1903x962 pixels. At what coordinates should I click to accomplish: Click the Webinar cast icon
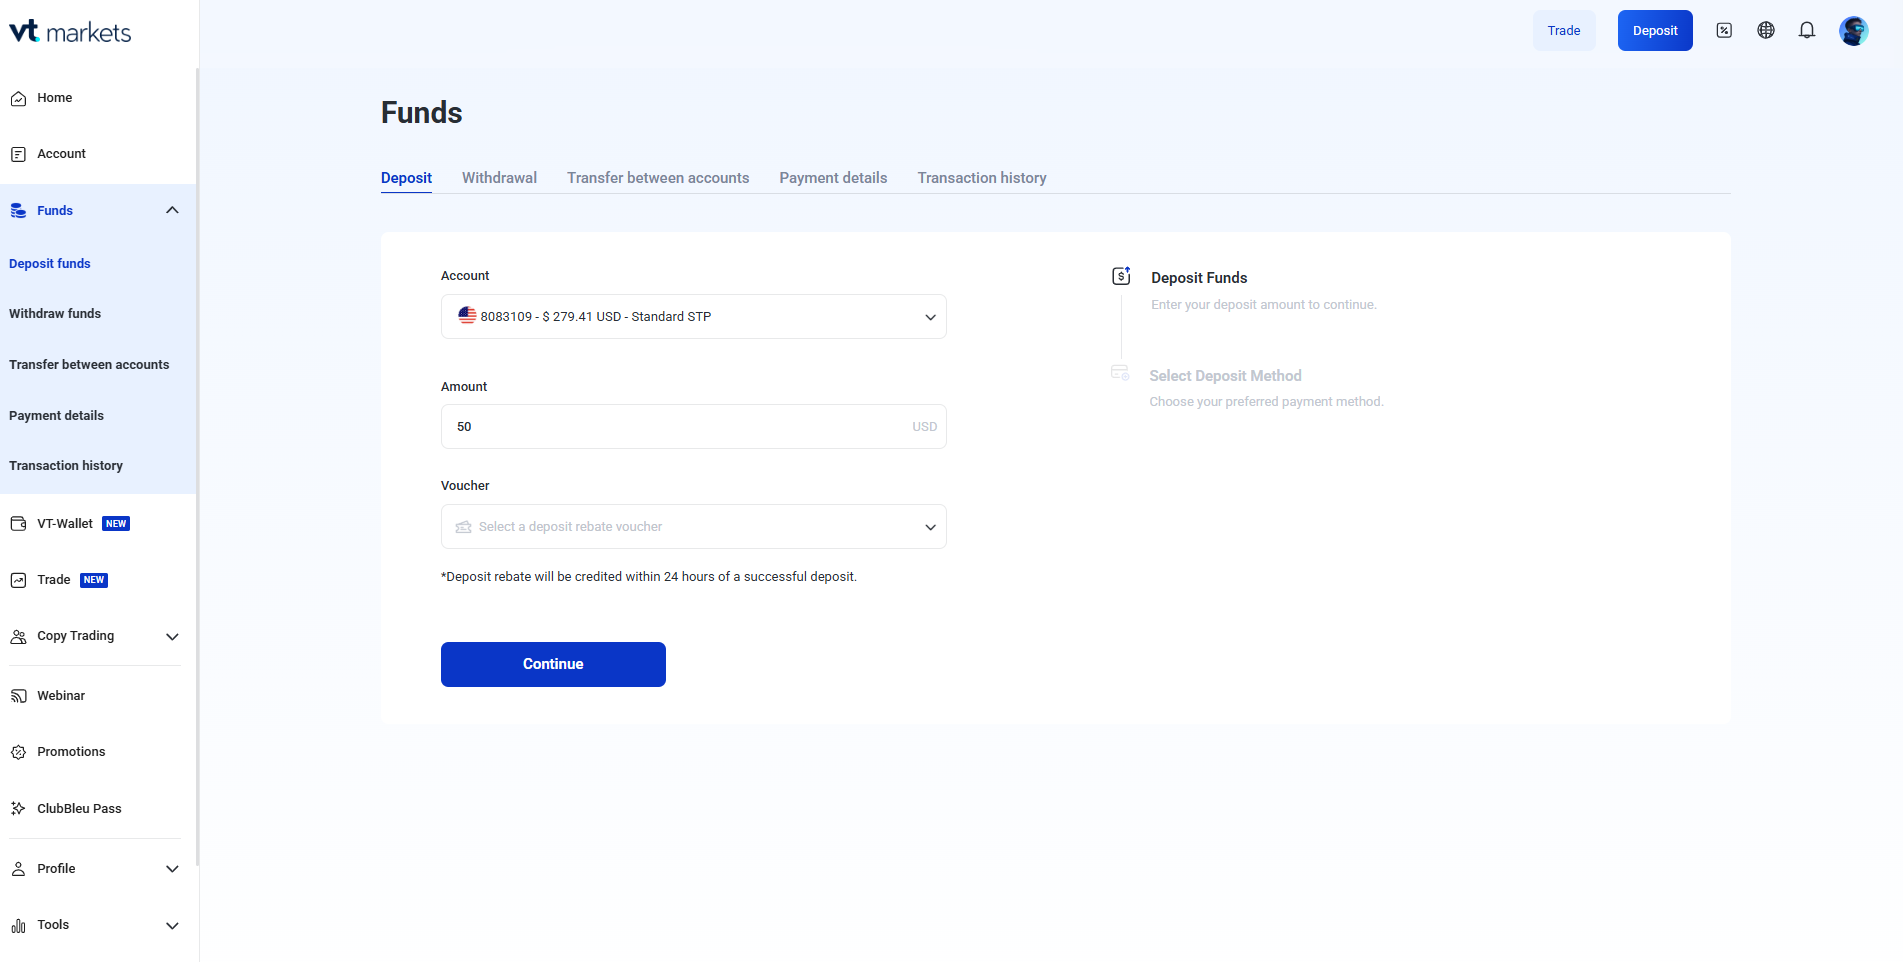pyautogui.click(x=18, y=696)
